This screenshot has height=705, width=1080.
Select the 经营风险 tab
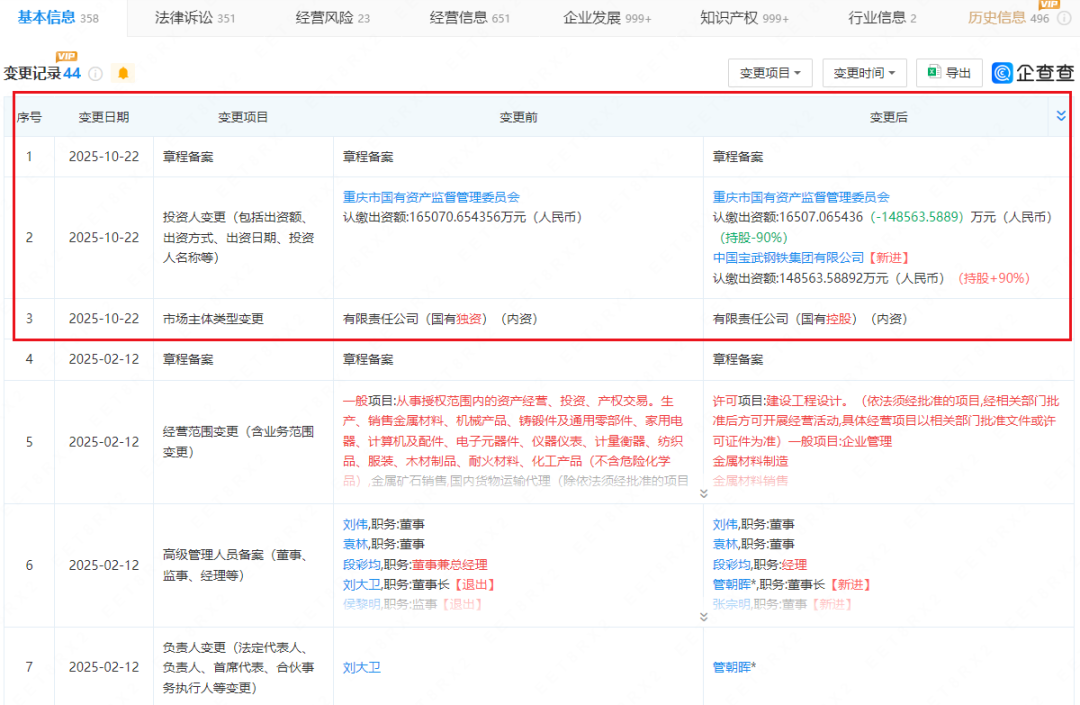pos(332,18)
